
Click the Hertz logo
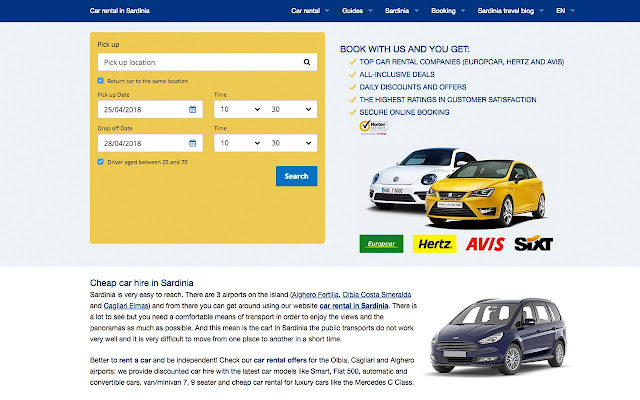(x=434, y=244)
